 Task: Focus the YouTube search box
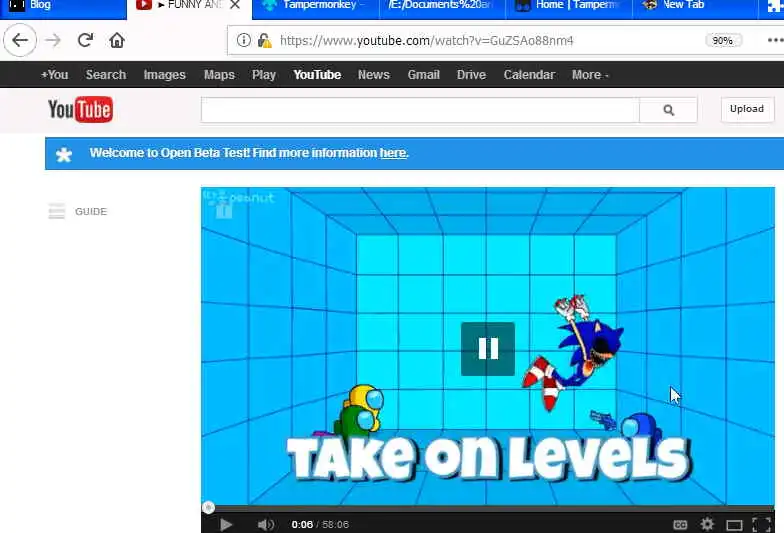coord(420,110)
